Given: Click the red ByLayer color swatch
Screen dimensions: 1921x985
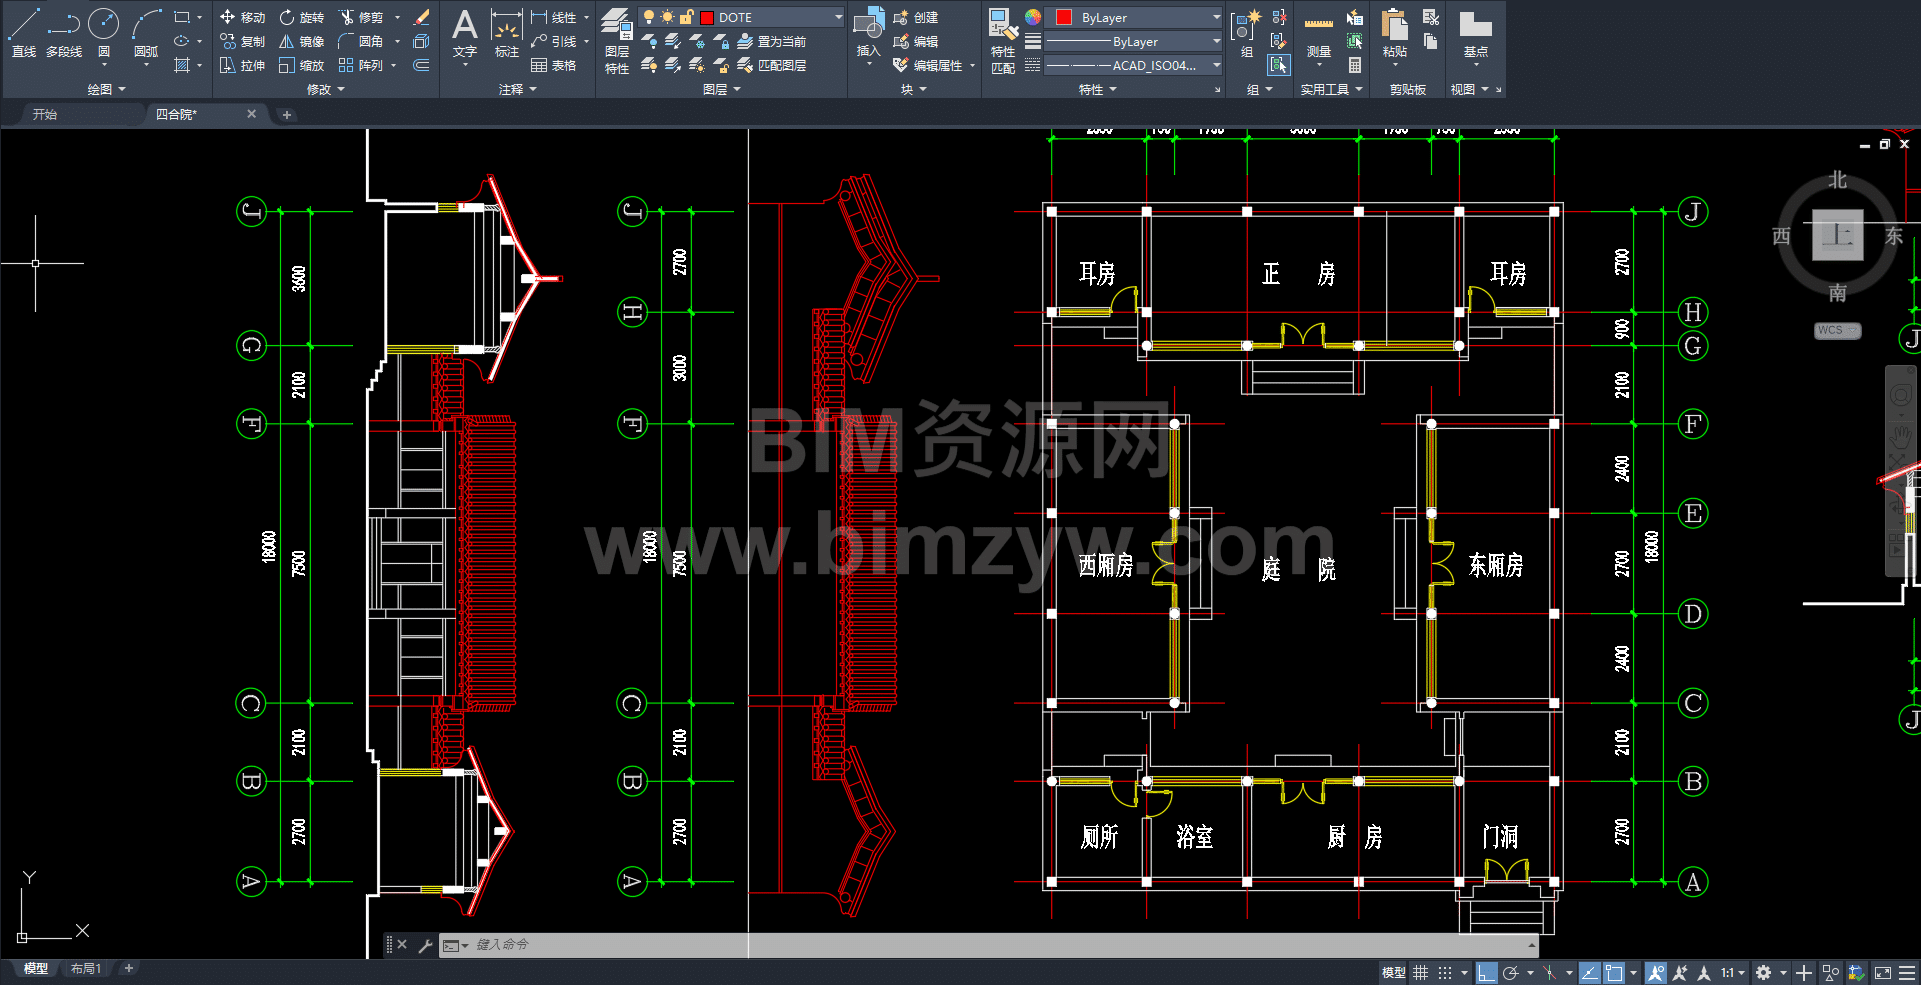Looking at the screenshot, I should click(x=1064, y=17).
